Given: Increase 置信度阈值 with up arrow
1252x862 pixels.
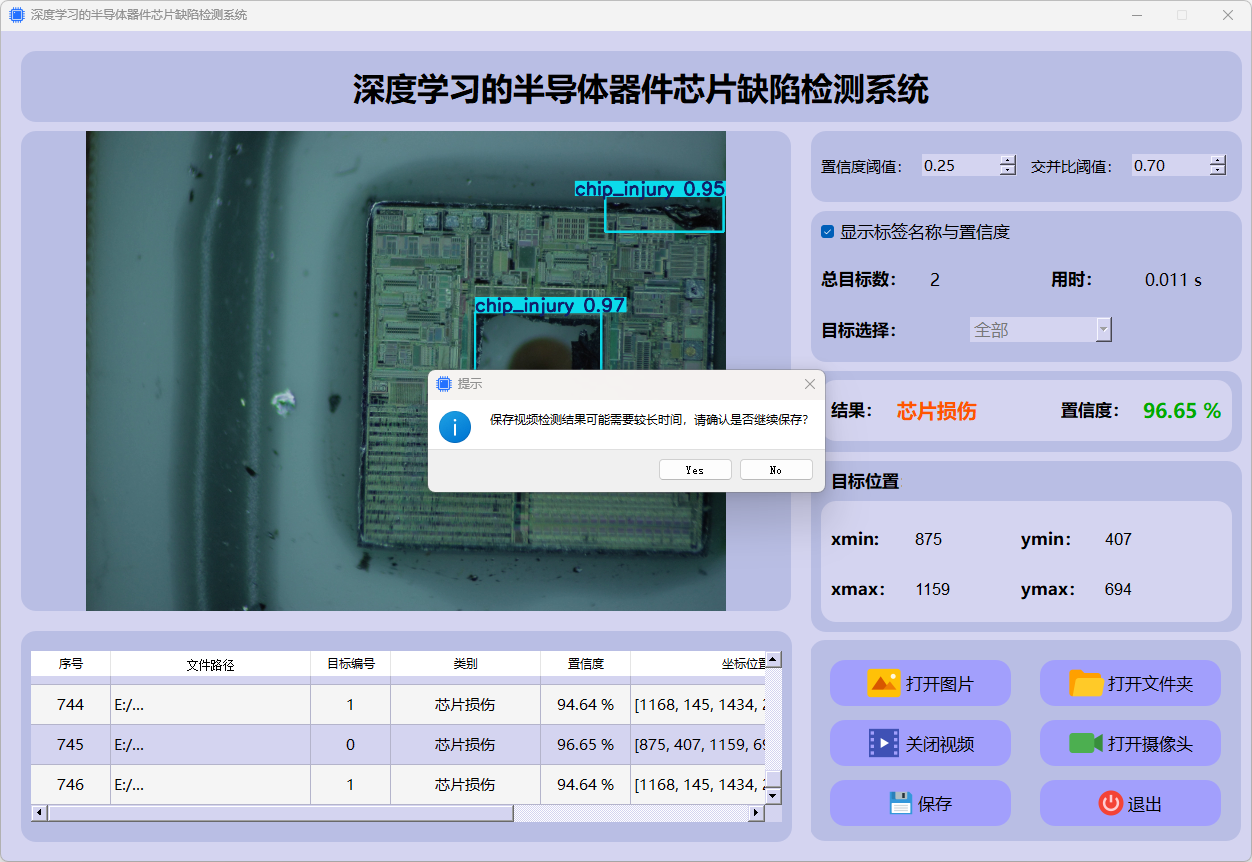Looking at the screenshot, I should [x=1007, y=161].
